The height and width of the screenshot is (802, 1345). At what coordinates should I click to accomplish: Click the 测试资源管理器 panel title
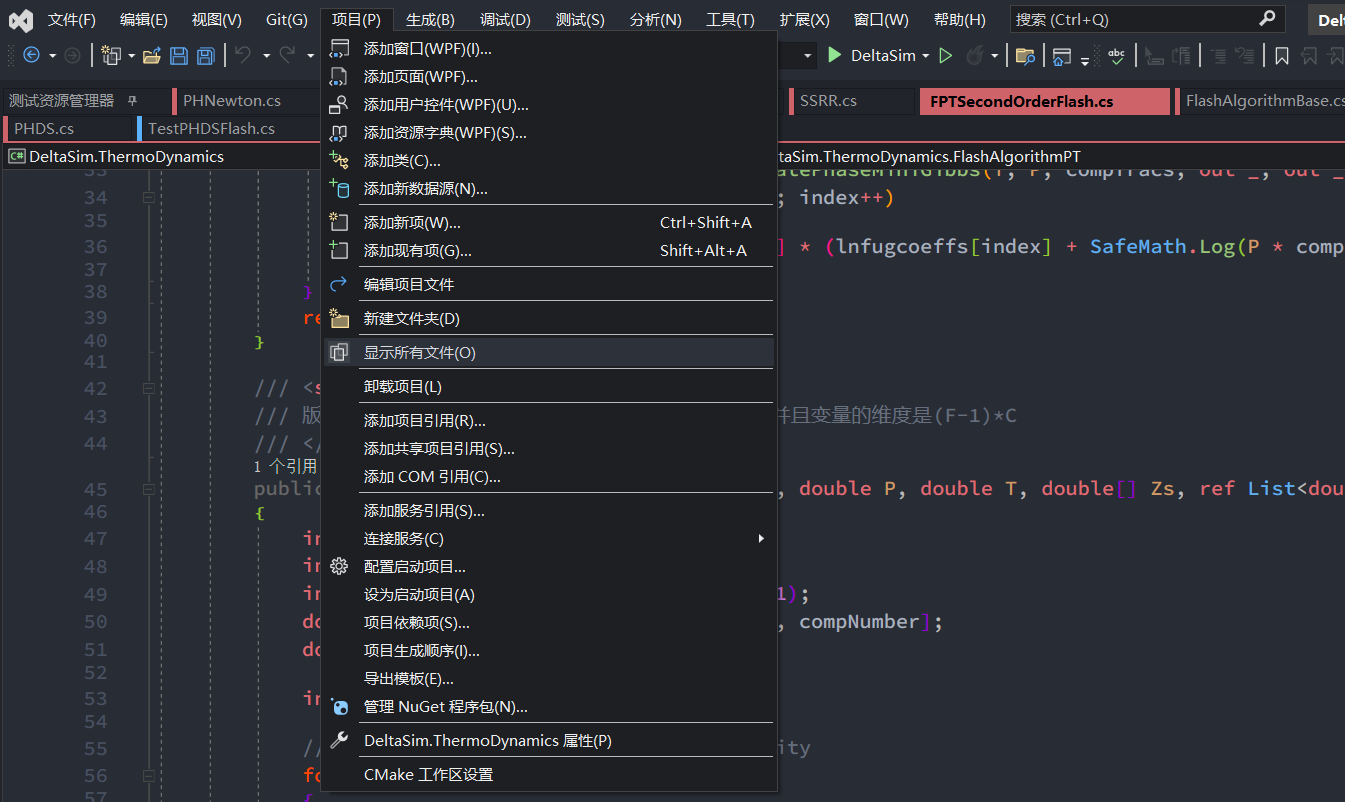(62, 101)
